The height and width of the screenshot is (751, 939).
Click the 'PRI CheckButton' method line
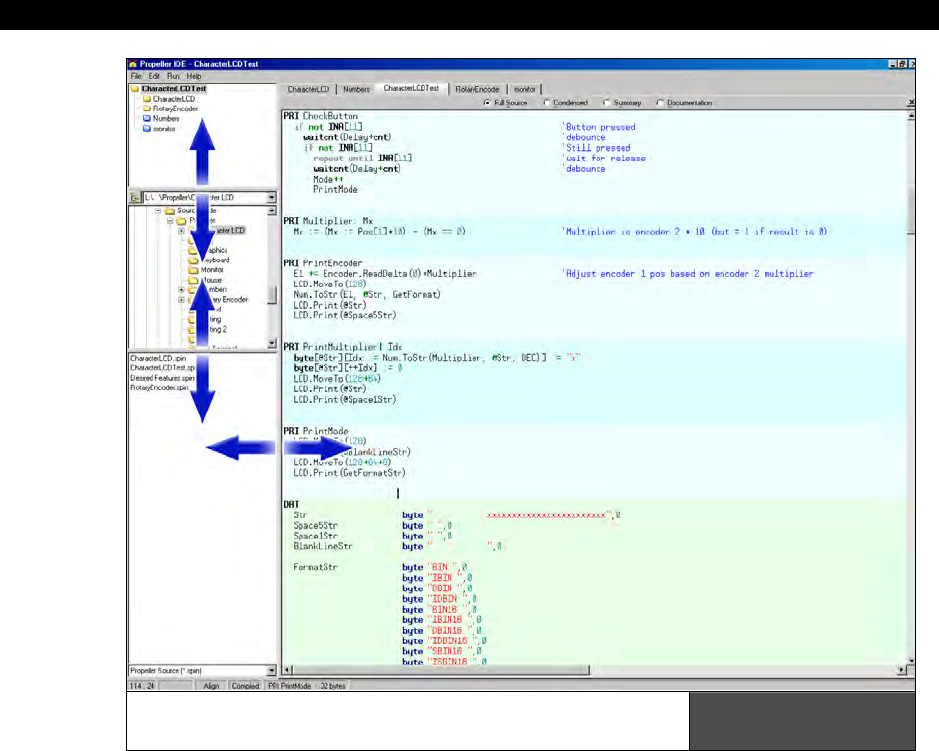point(320,116)
